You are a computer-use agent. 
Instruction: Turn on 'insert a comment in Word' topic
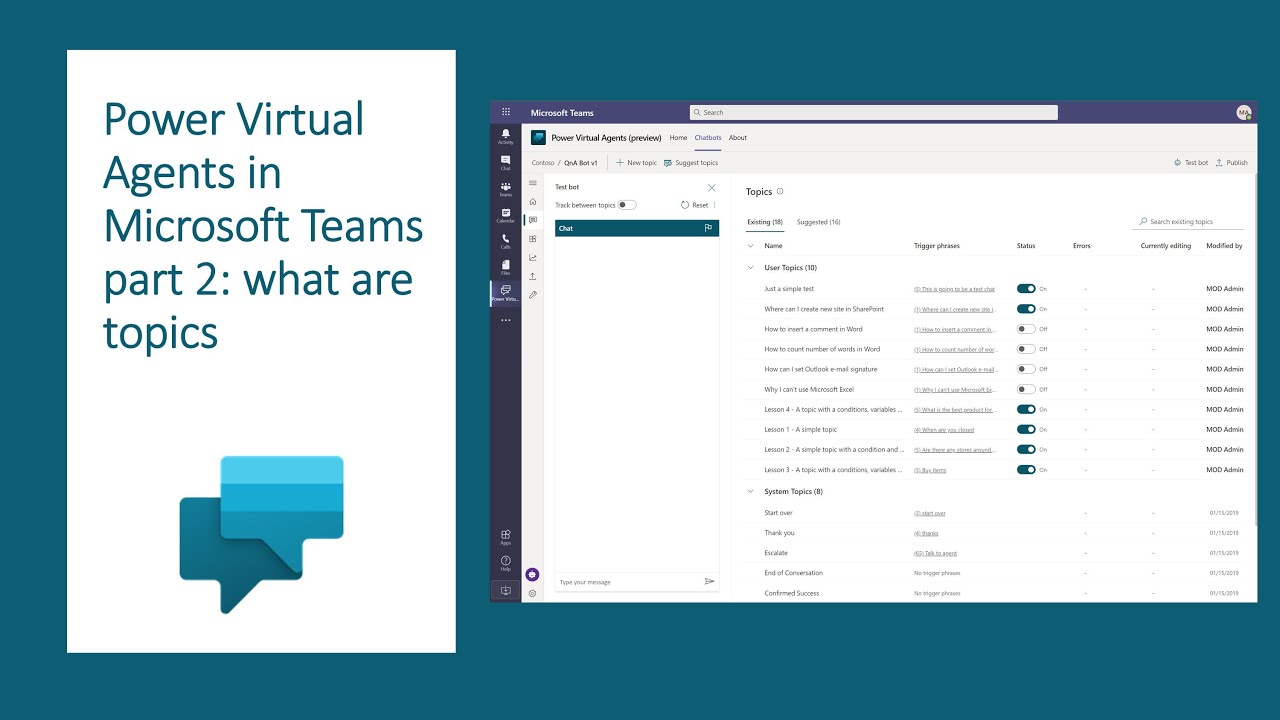(1026, 329)
